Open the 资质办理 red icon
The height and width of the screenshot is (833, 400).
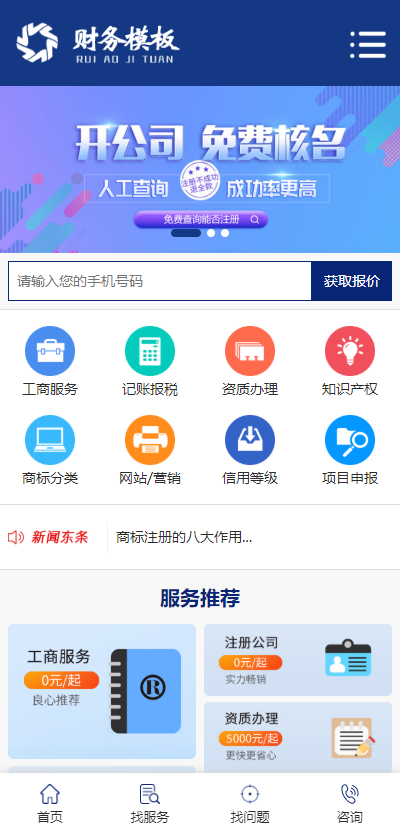[x=250, y=351]
